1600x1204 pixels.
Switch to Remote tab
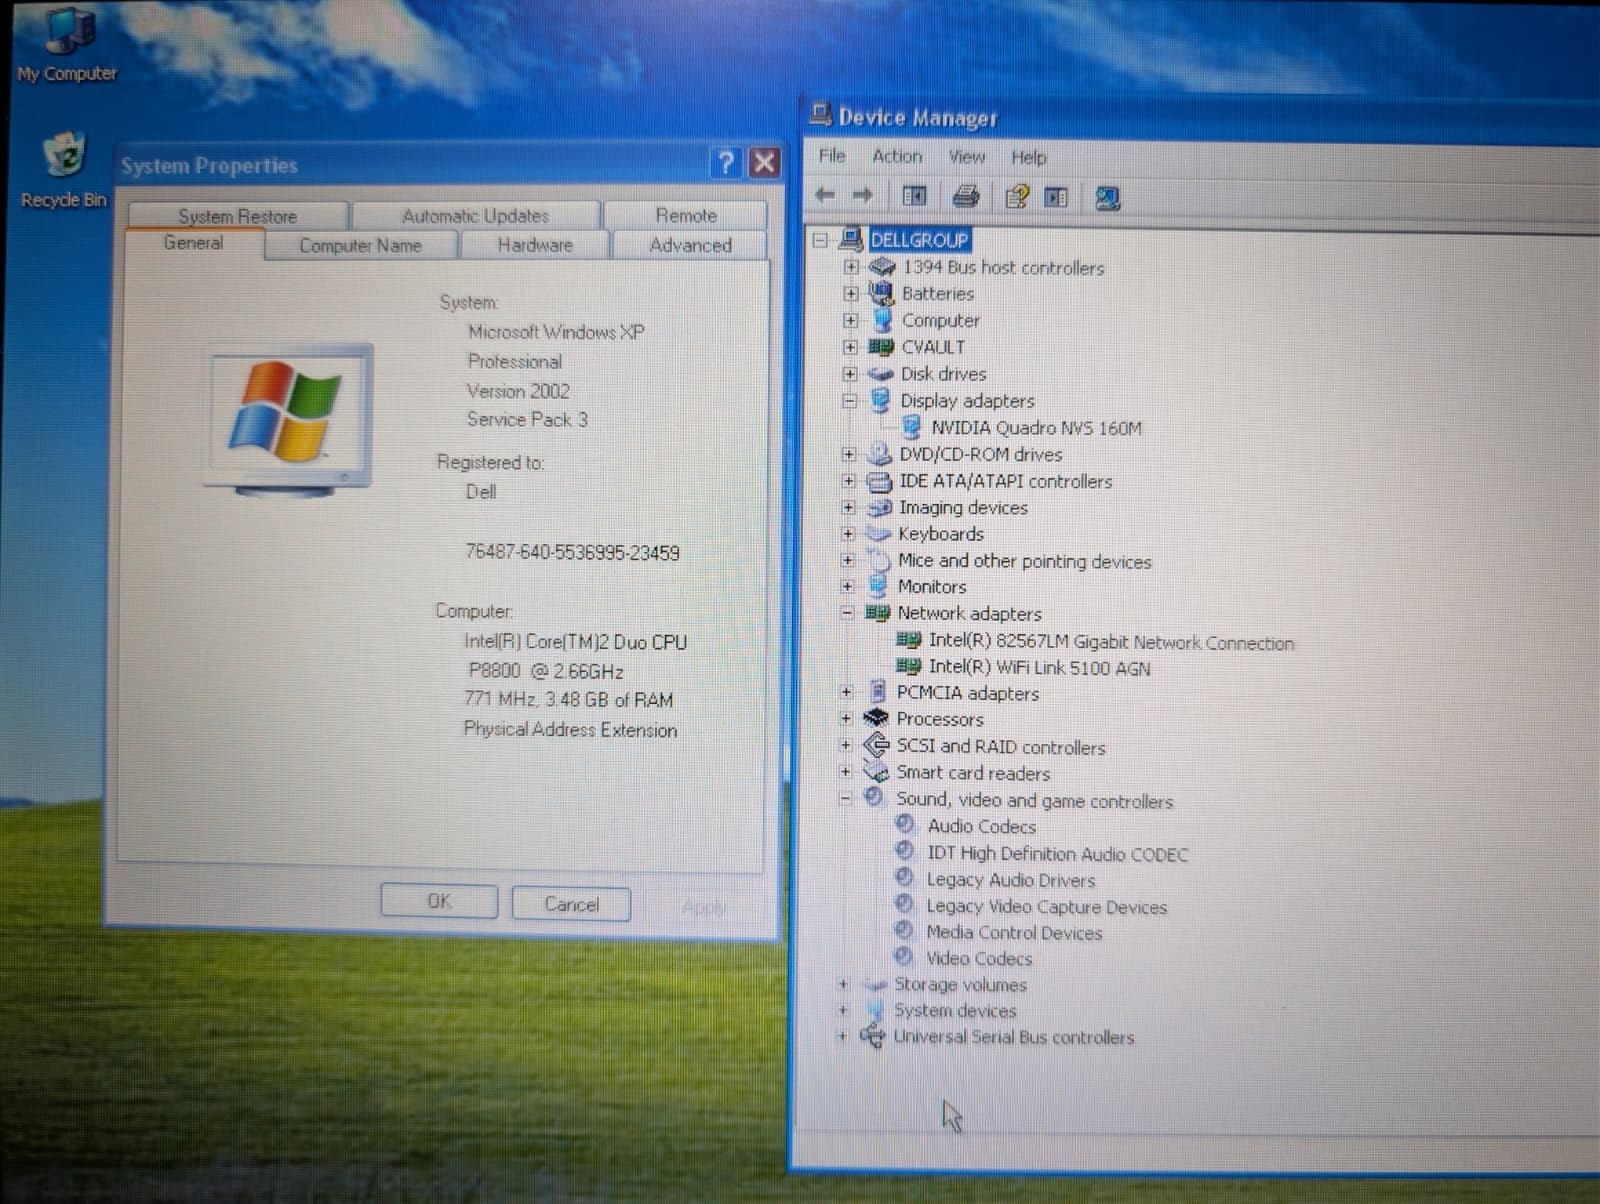tap(686, 216)
